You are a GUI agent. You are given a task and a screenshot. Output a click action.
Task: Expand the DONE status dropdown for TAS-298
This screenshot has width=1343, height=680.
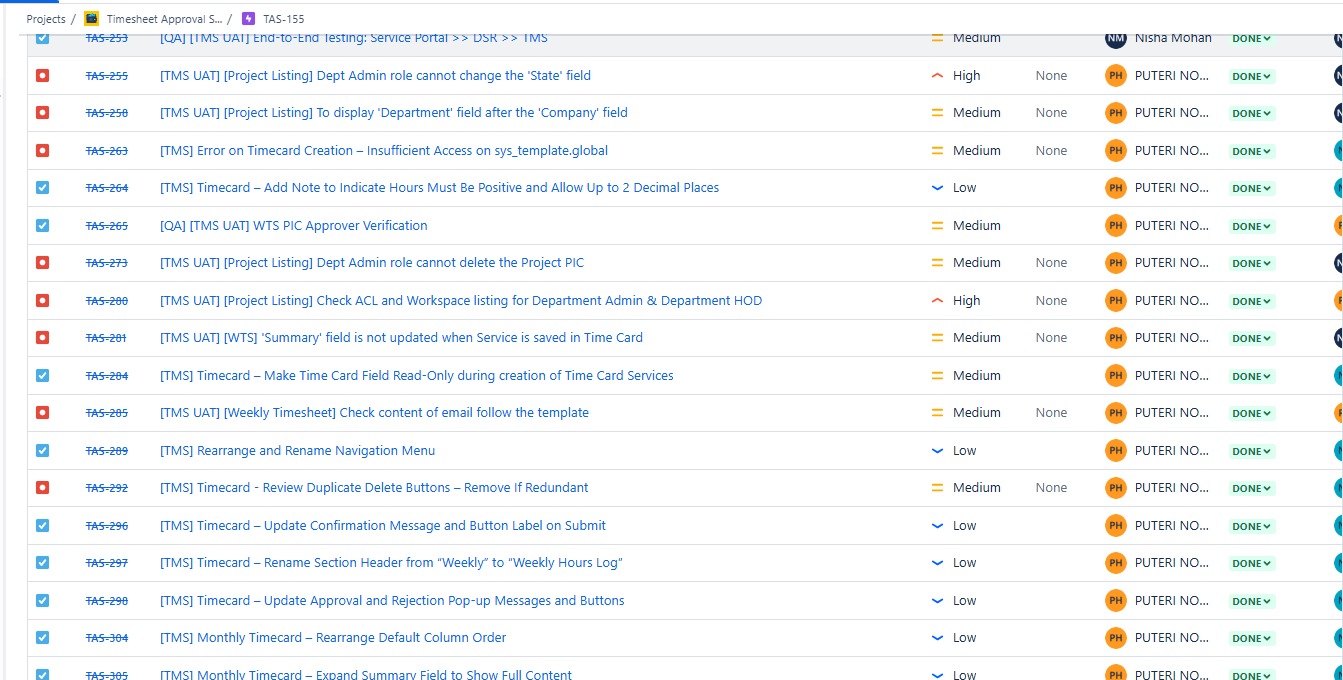pos(1251,601)
